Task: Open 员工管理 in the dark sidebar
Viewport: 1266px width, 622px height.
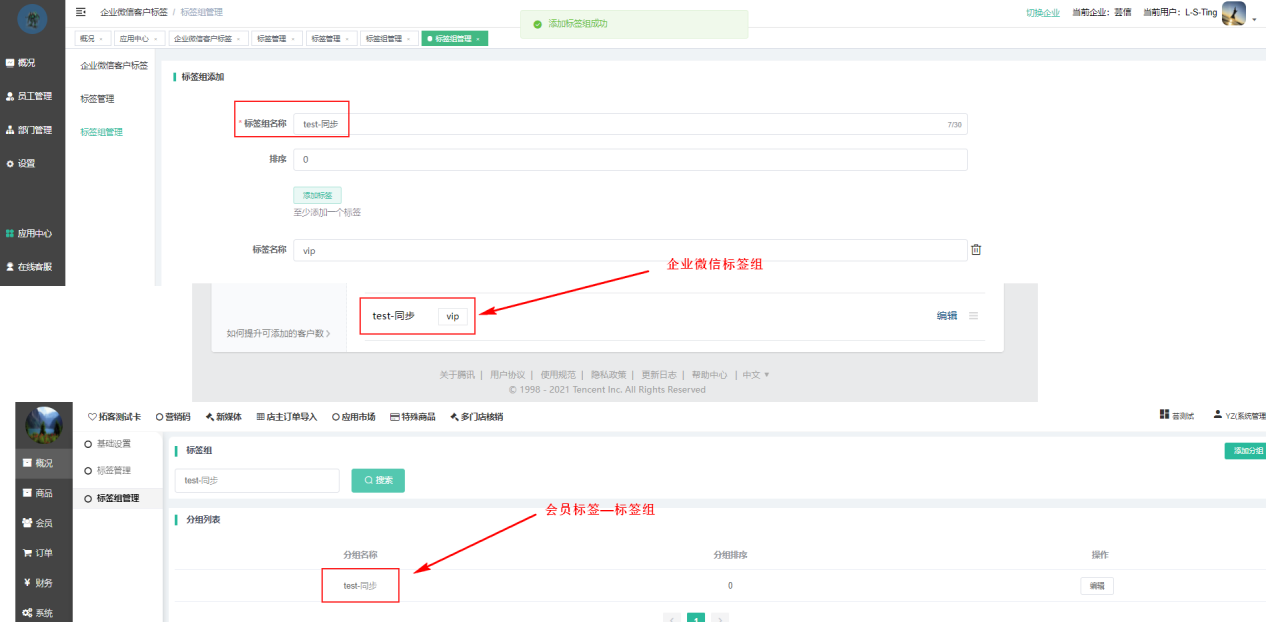Action: tap(28, 96)
